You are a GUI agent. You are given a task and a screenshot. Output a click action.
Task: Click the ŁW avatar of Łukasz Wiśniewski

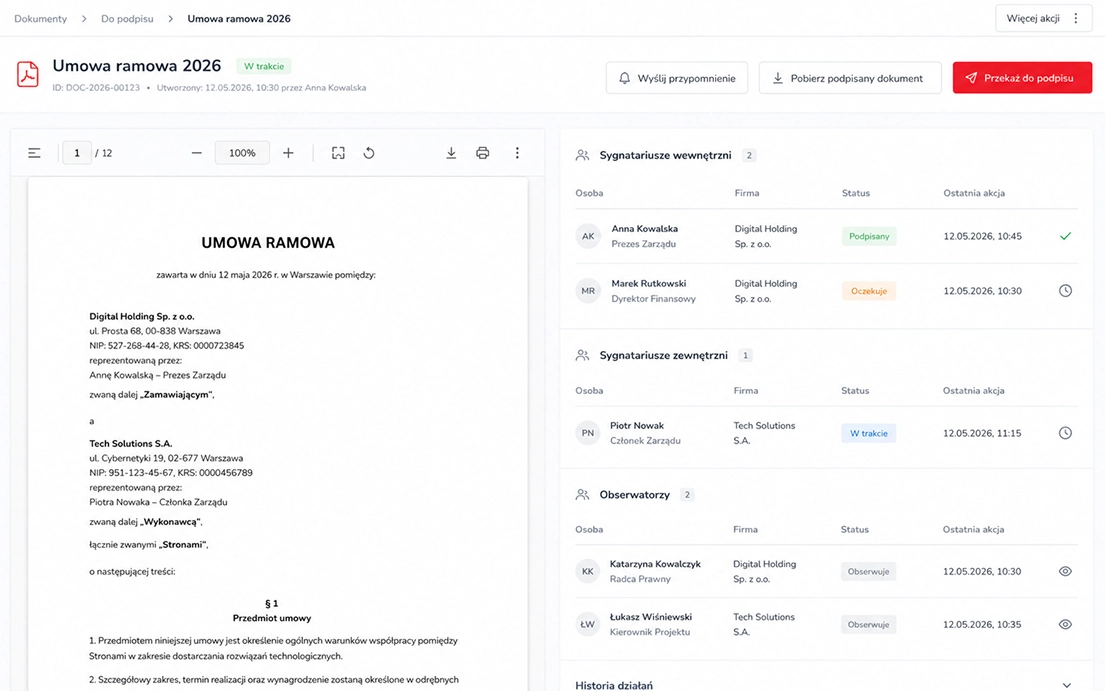[588, 624]
